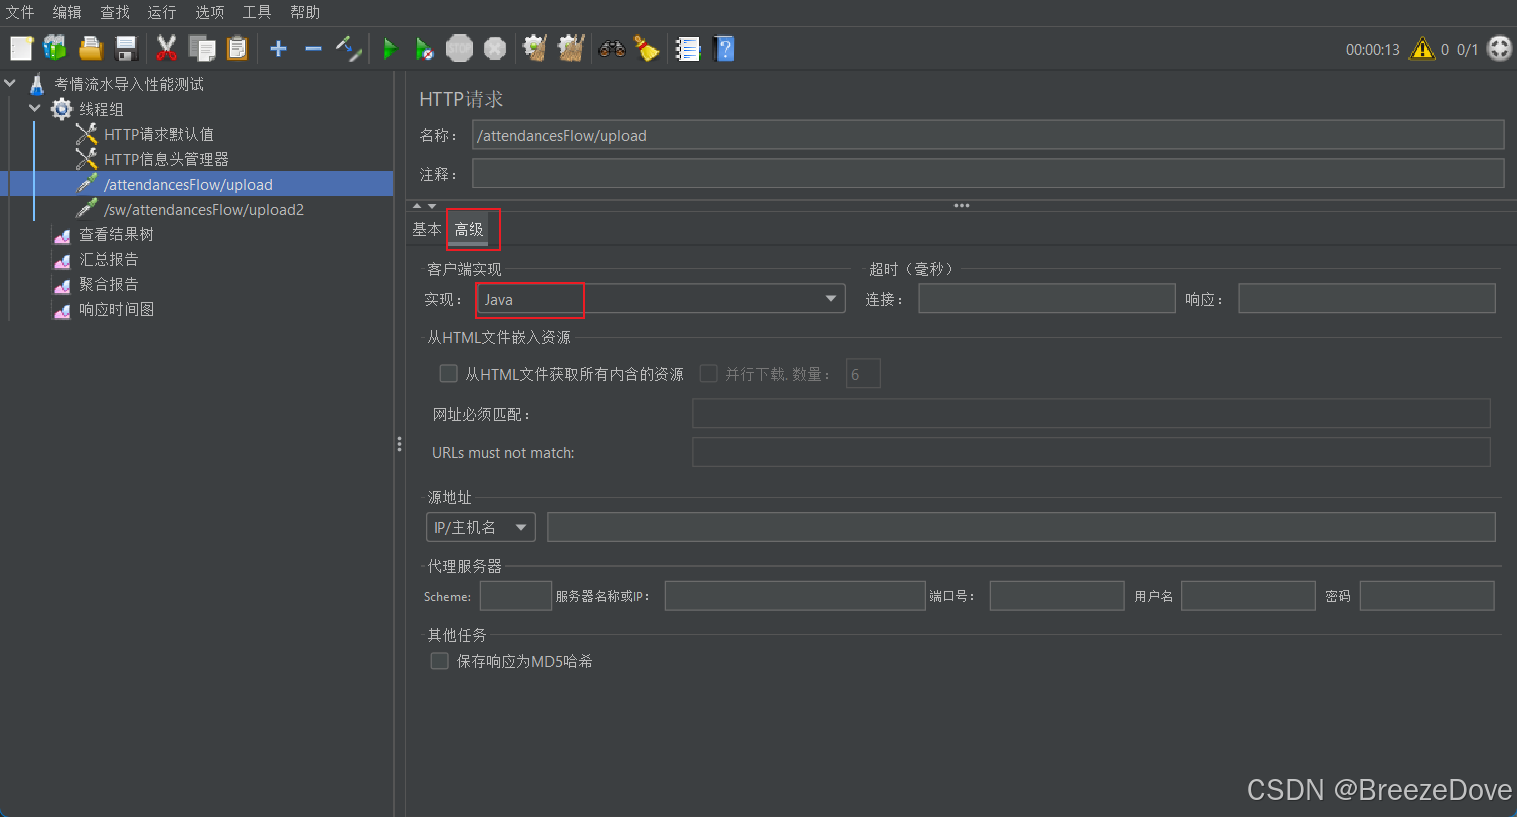The image size is (1517, 817).
Task: Collapse the 线程组 tree node
Action: click(34, 109)
